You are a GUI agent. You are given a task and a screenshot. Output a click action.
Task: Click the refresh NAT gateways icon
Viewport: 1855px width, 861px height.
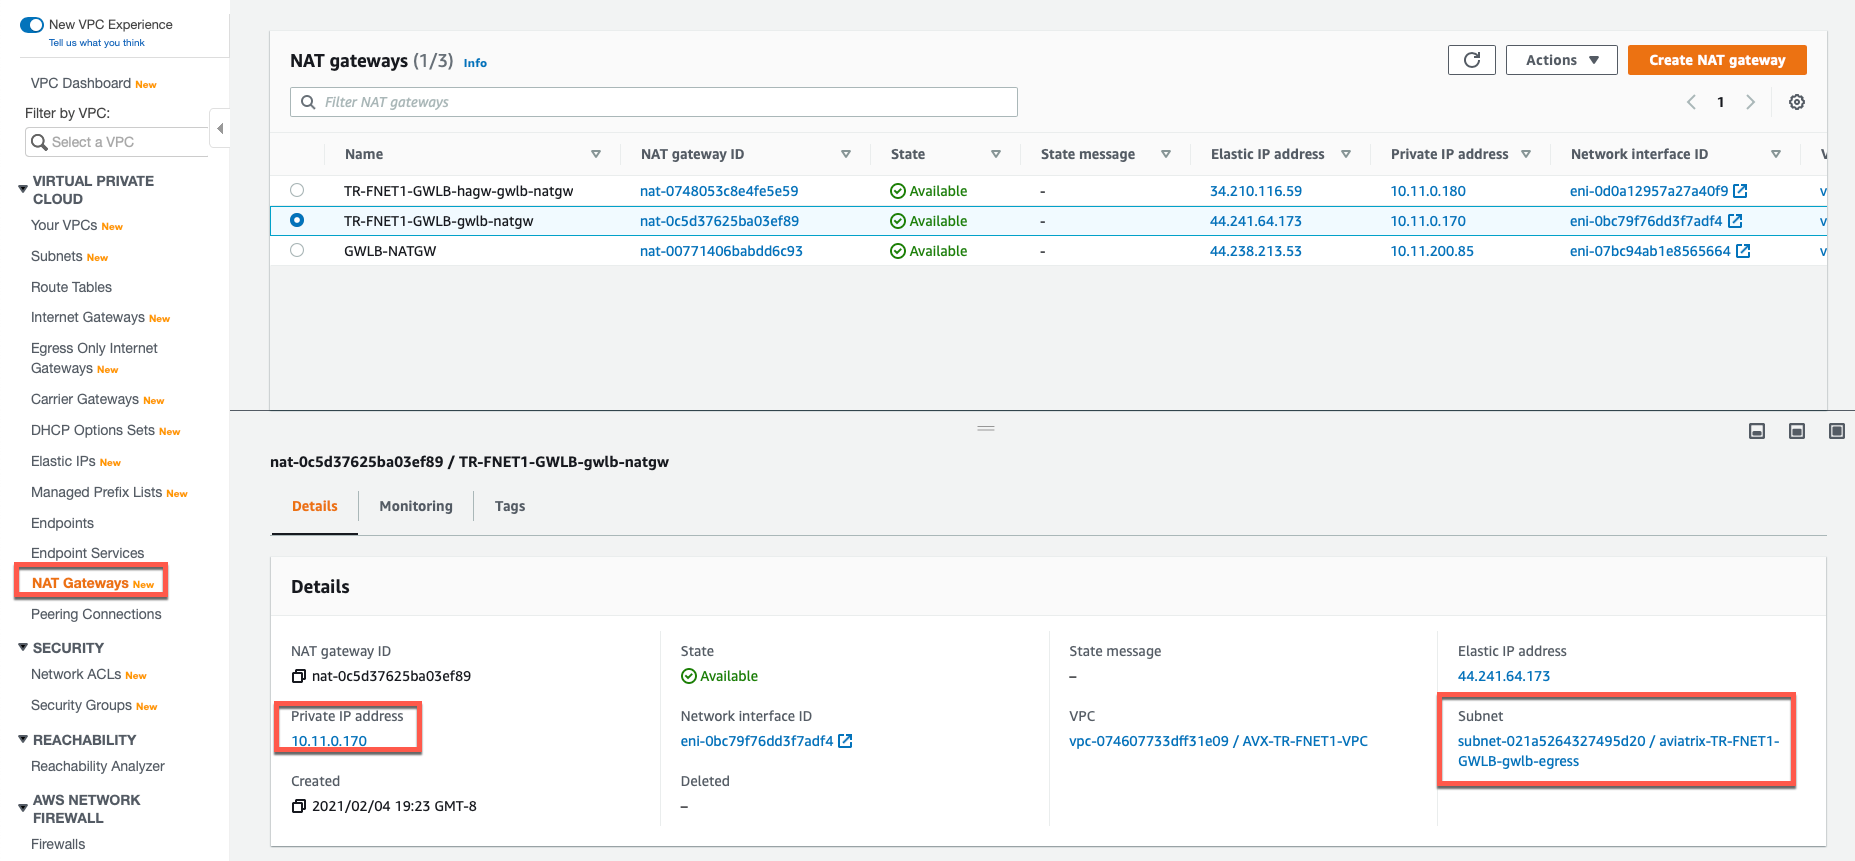click(x=1471, y=60)
